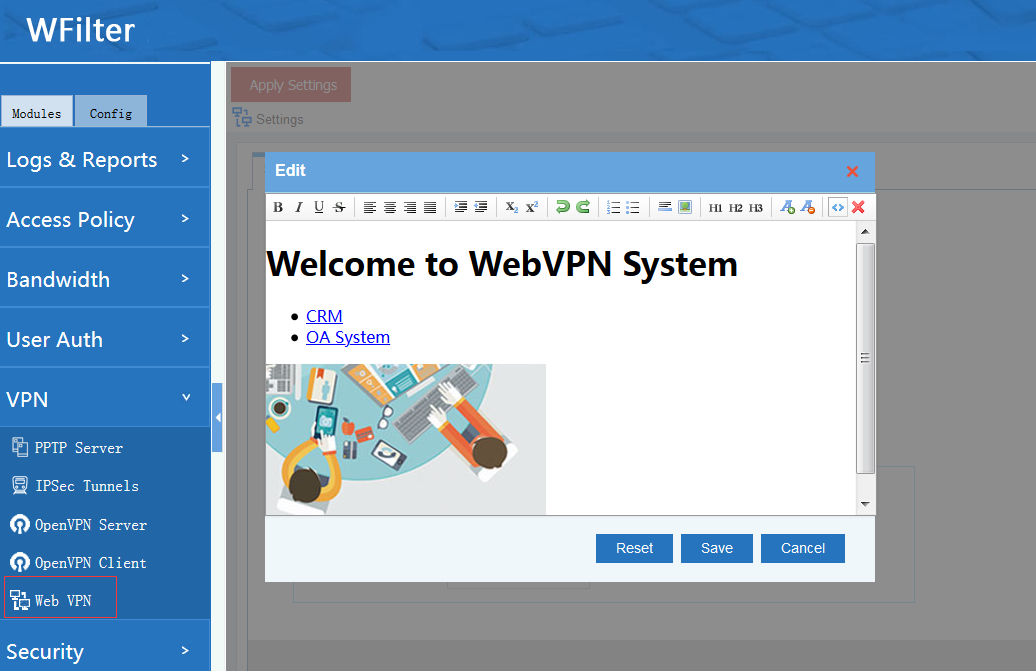Viewport: 1036px width, 671px height.
Task: Justify text in editor
Action: 430,207
